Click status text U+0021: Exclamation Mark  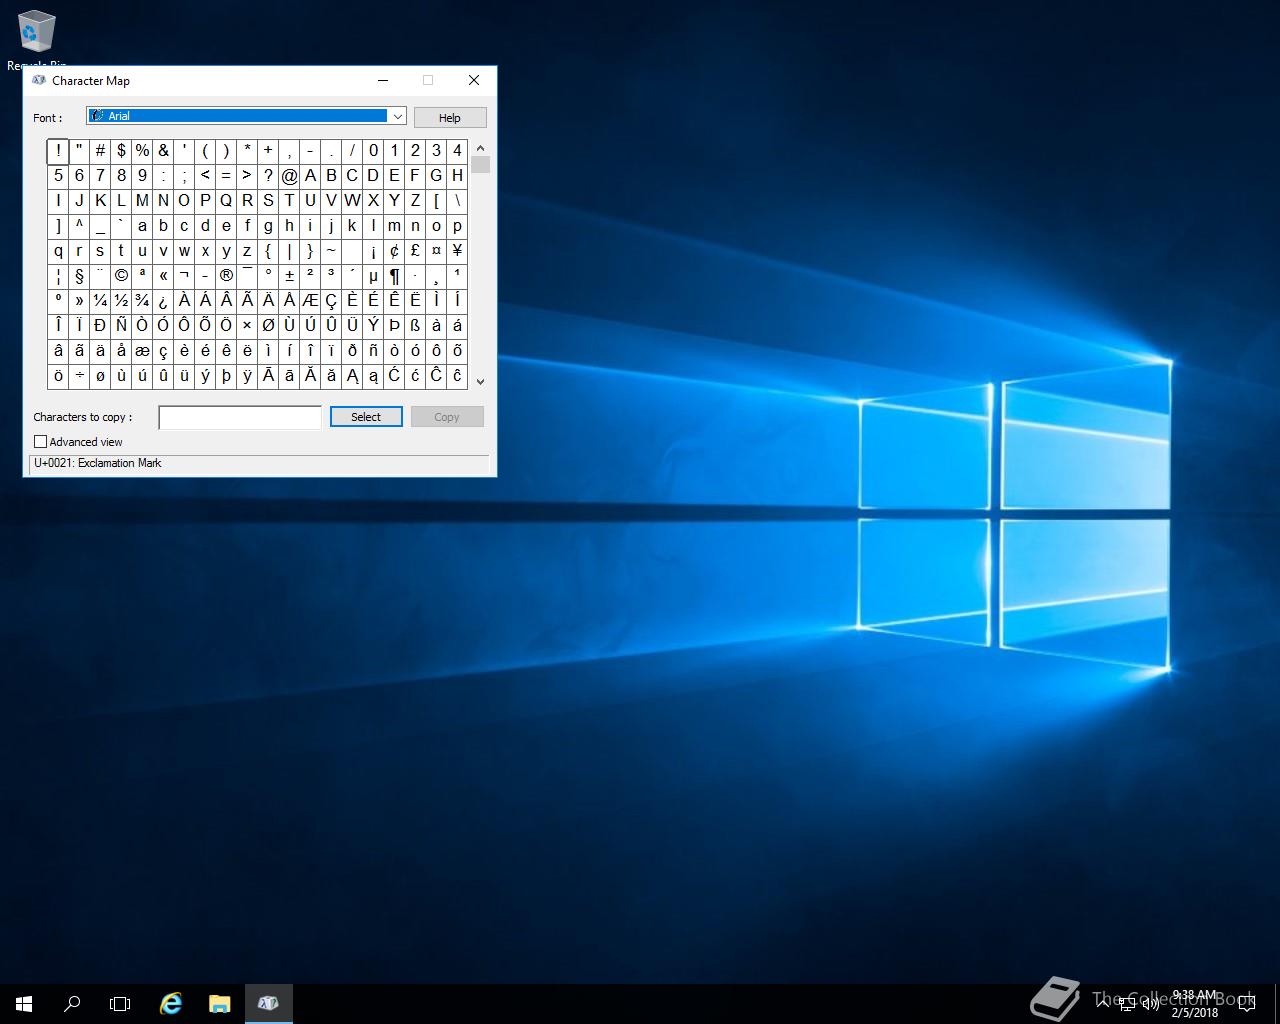pyautogui.click(x=98, y=463)
